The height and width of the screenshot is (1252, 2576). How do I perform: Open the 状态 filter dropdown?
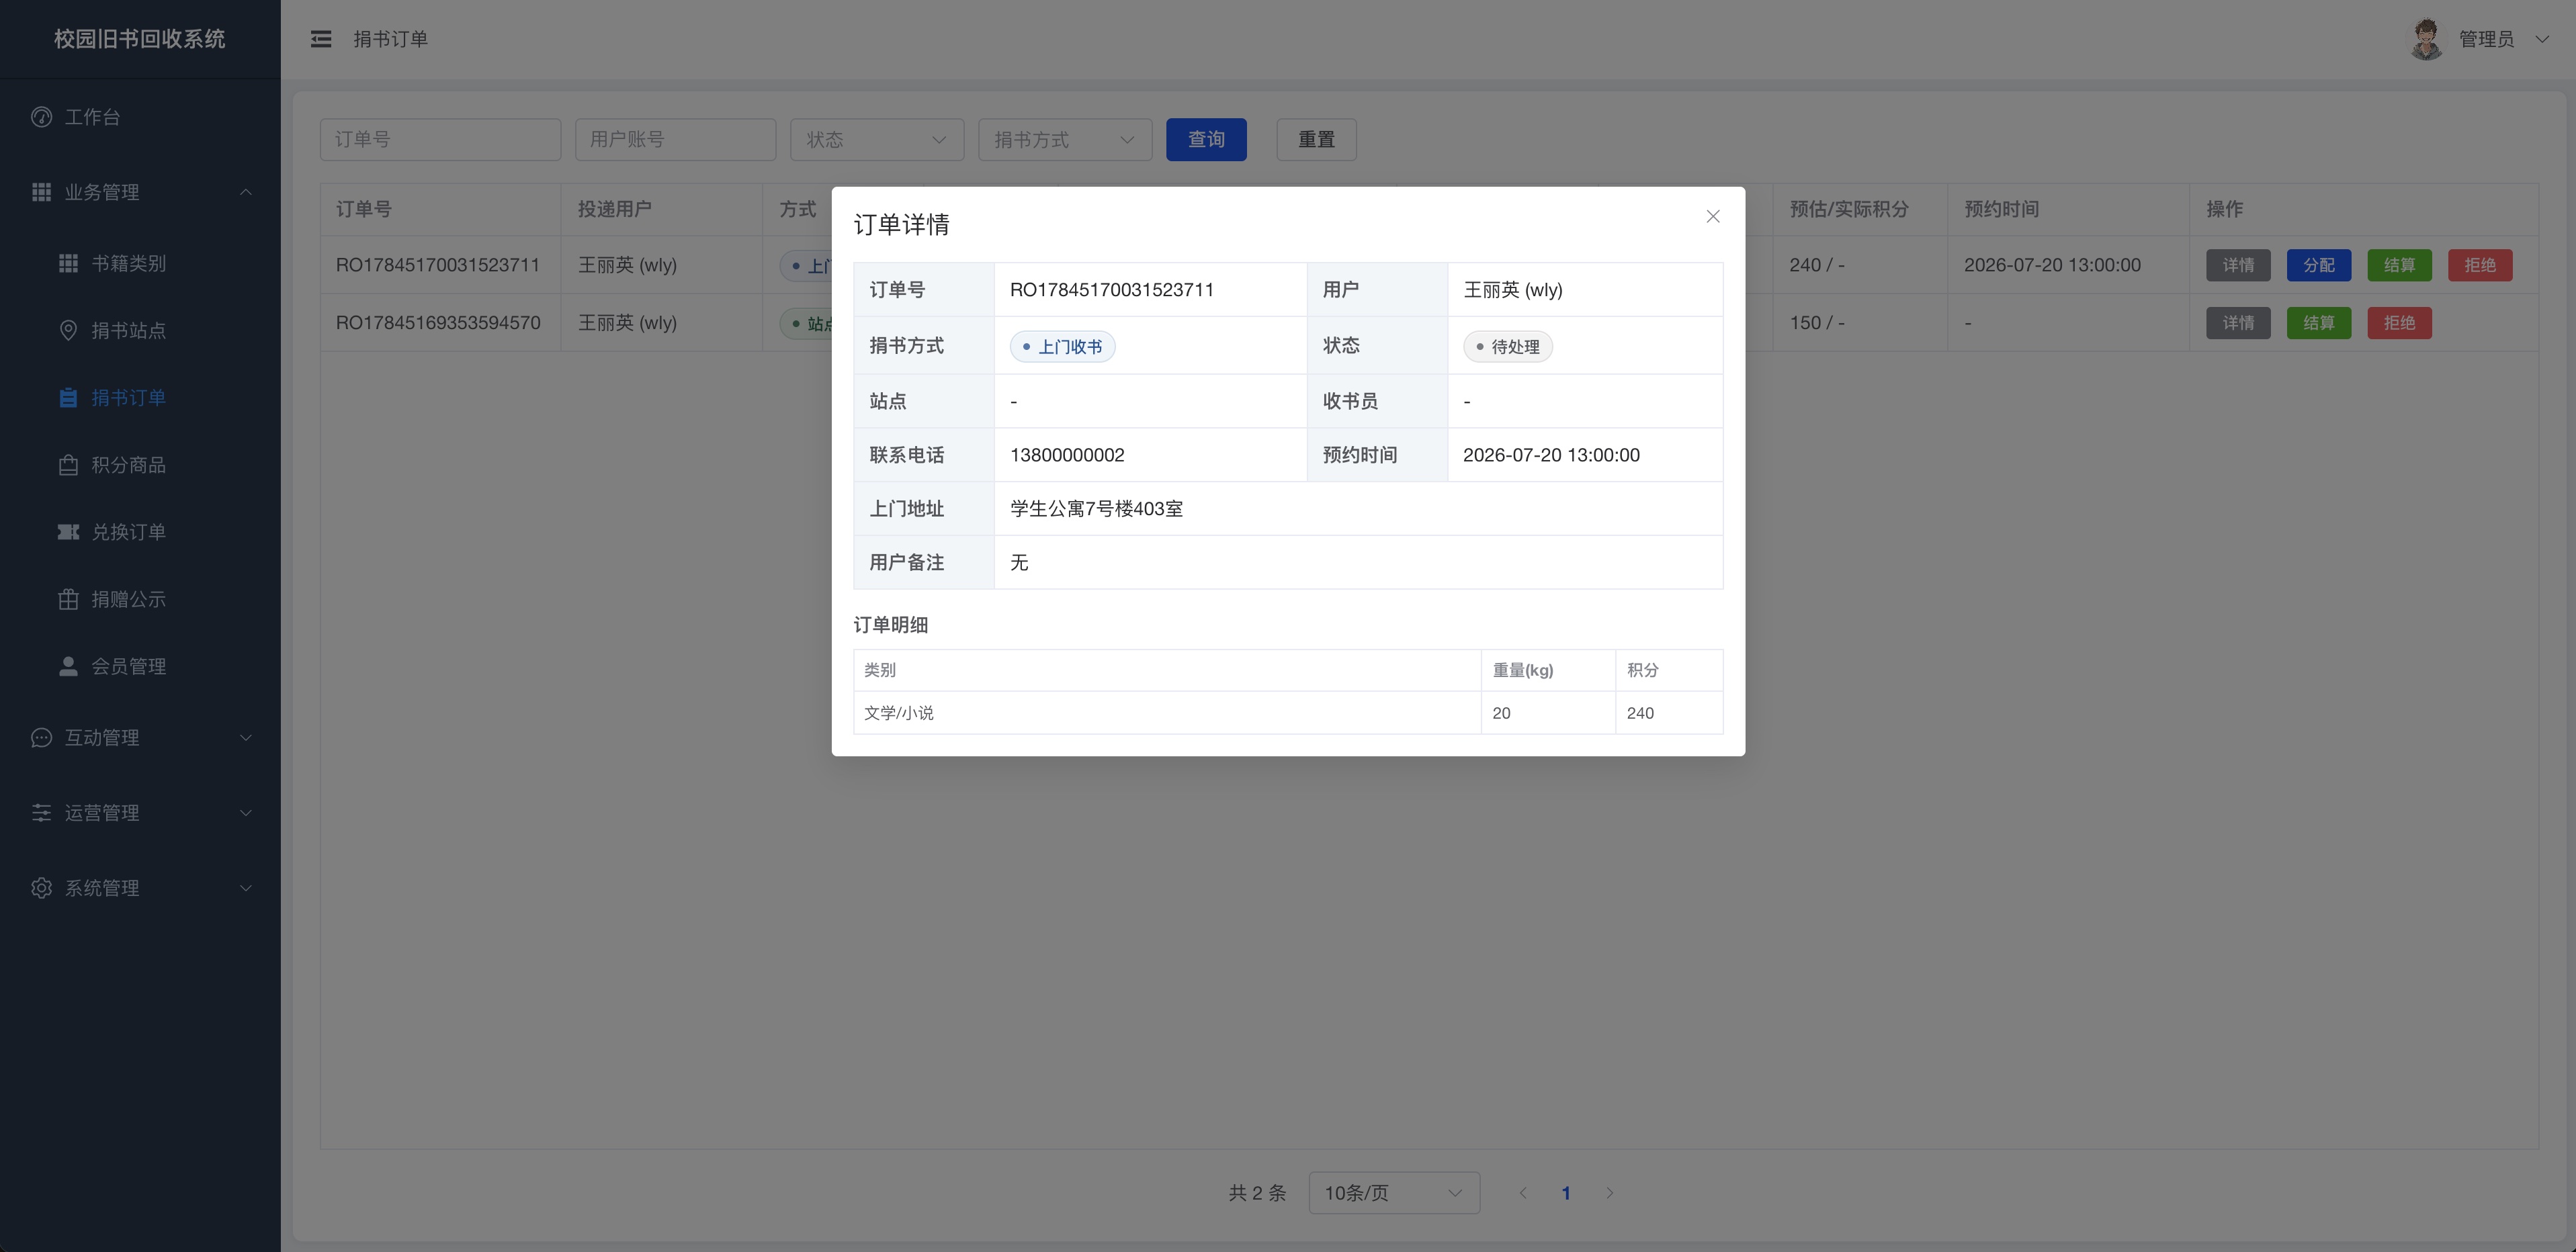point(877,140)
